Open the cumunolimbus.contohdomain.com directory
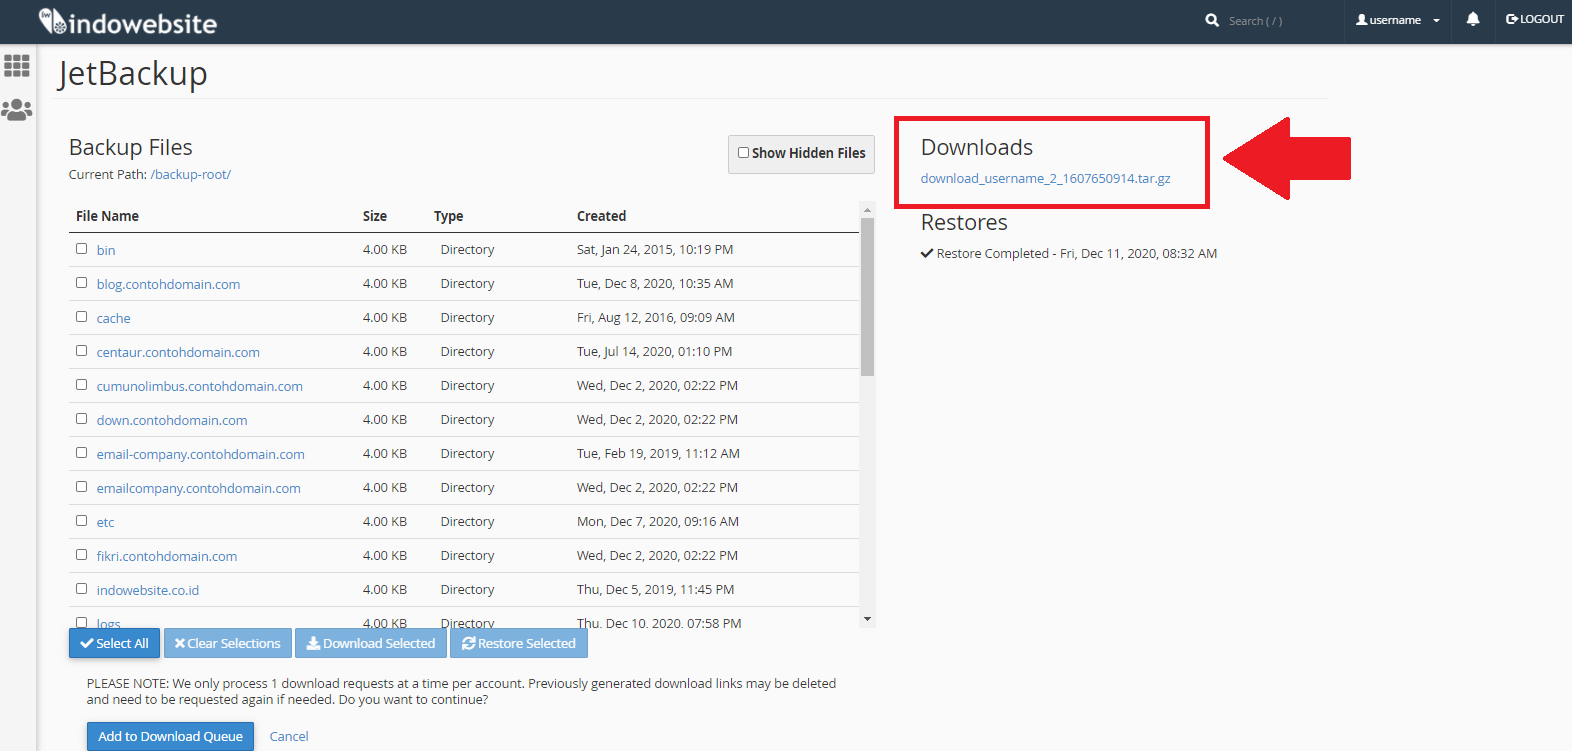 pos(199,386)
